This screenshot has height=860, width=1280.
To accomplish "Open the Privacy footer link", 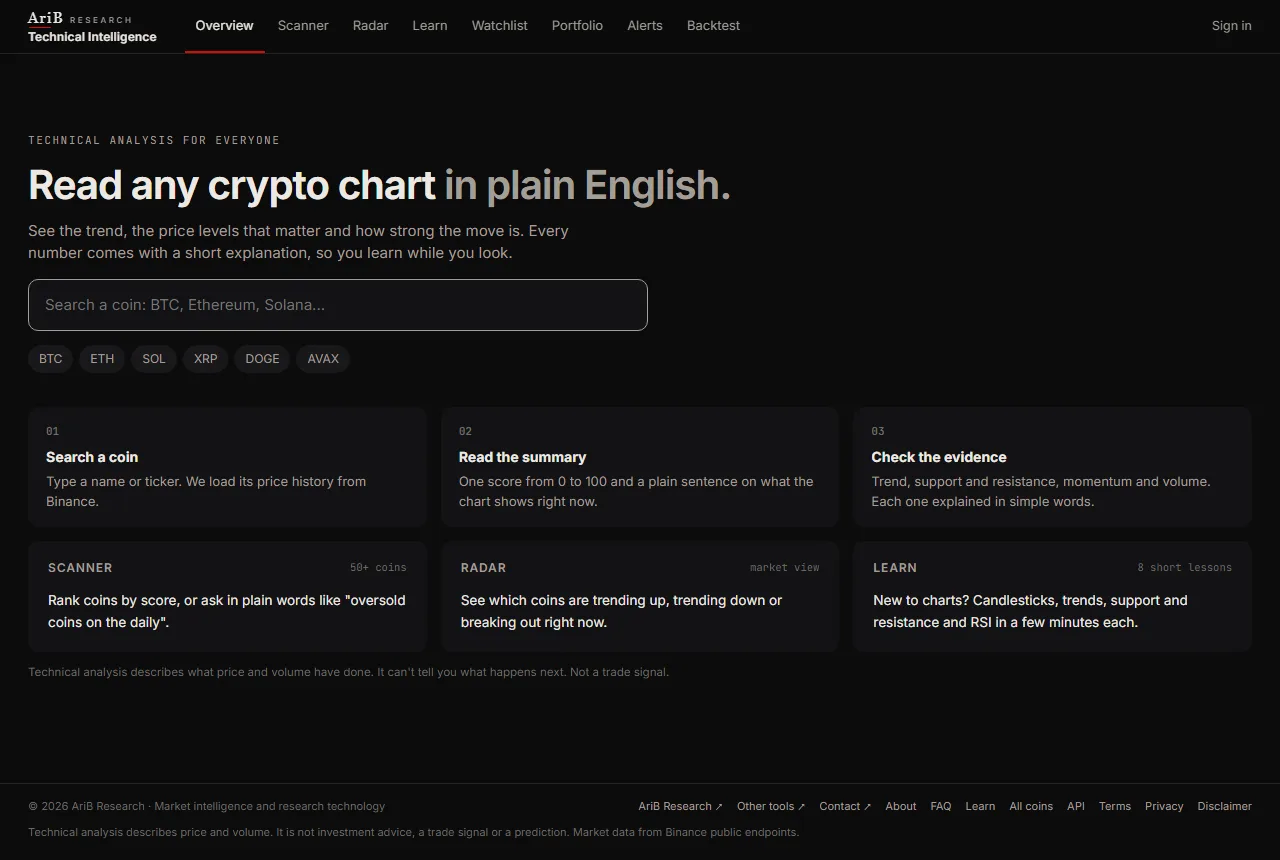I will click(x=1164, y=806).
